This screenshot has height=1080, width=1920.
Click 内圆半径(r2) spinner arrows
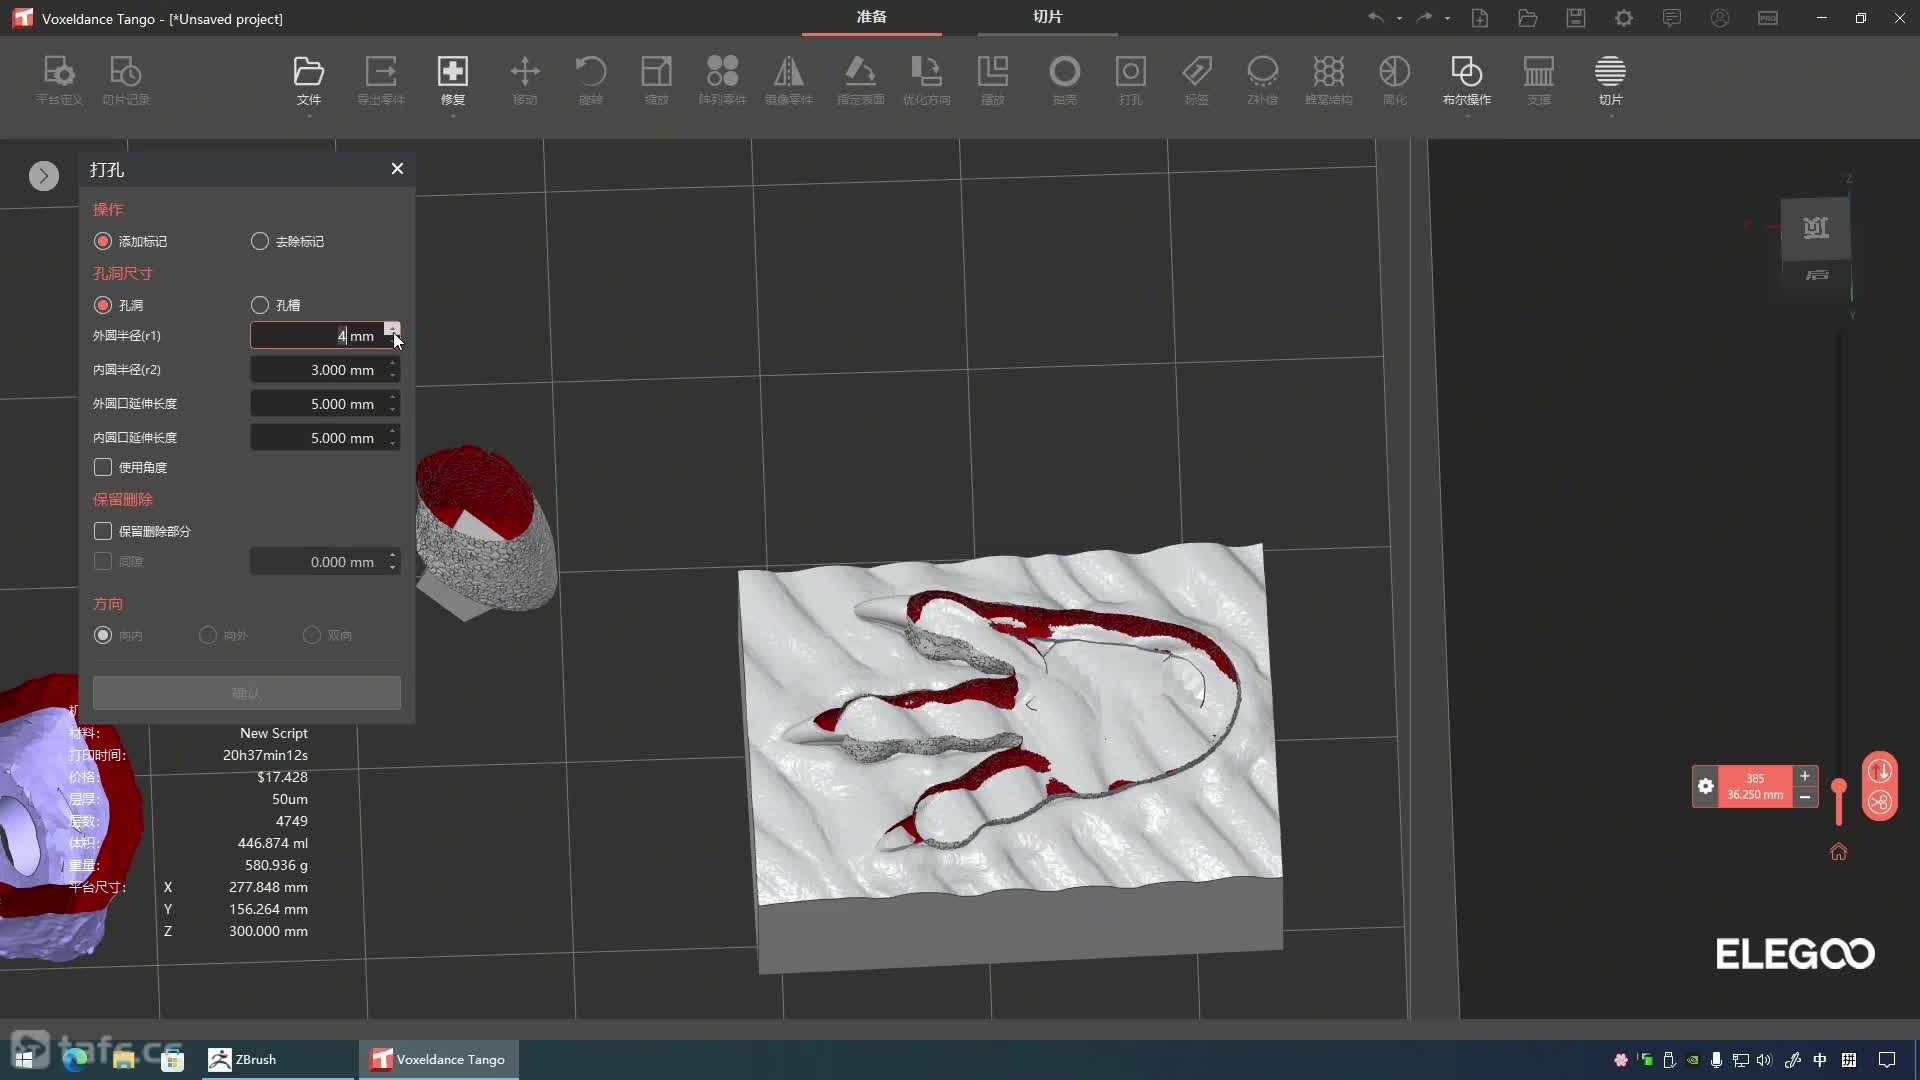(393, 370)
